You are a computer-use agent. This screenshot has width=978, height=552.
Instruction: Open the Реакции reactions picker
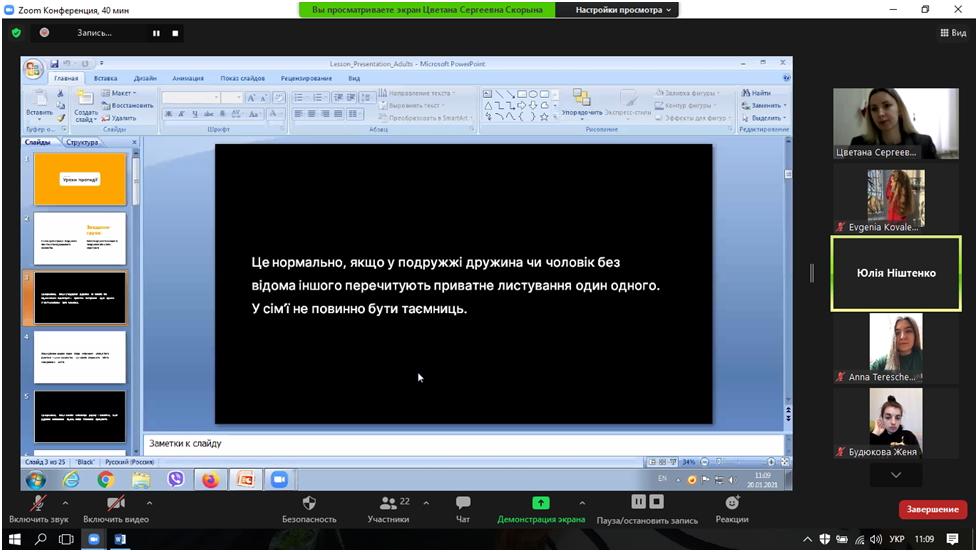[732, 505]
